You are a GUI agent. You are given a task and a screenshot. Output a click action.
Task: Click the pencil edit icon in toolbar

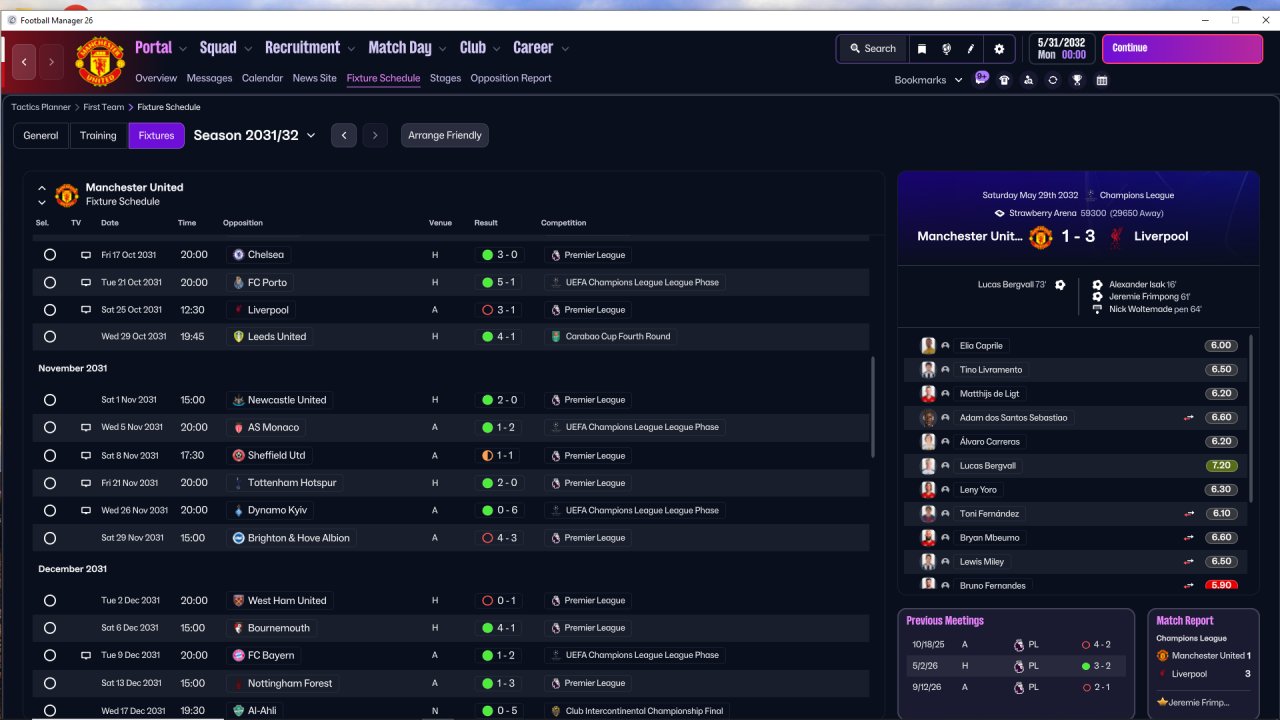coord(970,48)
